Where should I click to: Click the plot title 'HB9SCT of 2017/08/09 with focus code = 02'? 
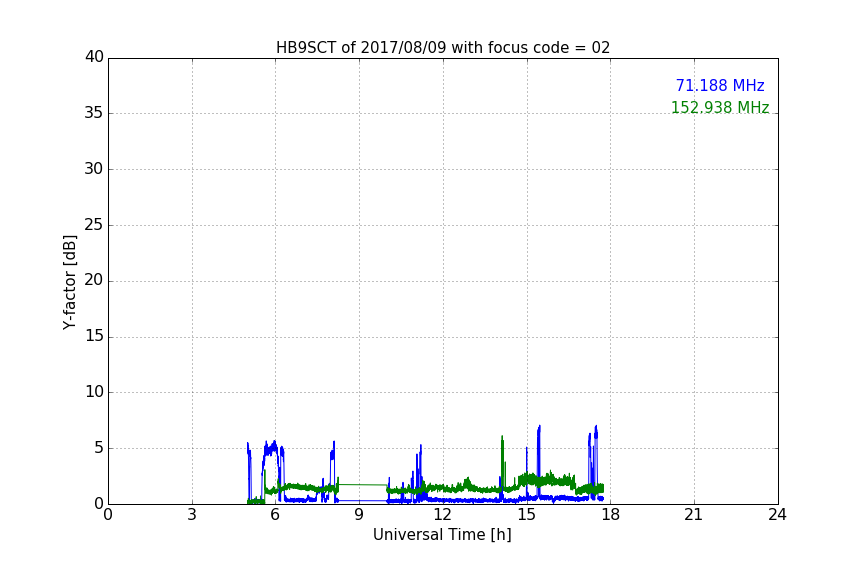tap(443, 48)
